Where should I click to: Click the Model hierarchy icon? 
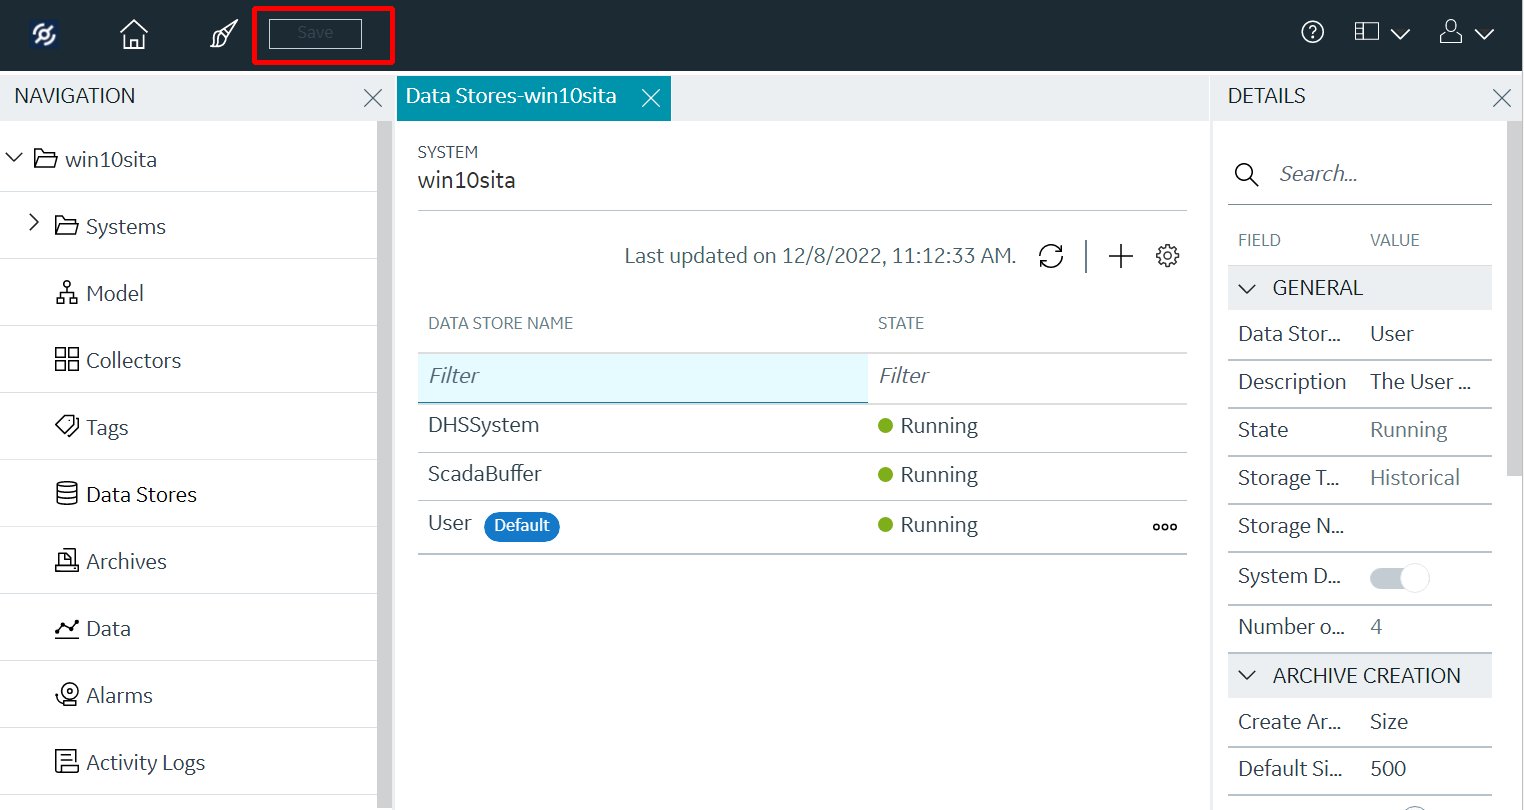(67, 292)
